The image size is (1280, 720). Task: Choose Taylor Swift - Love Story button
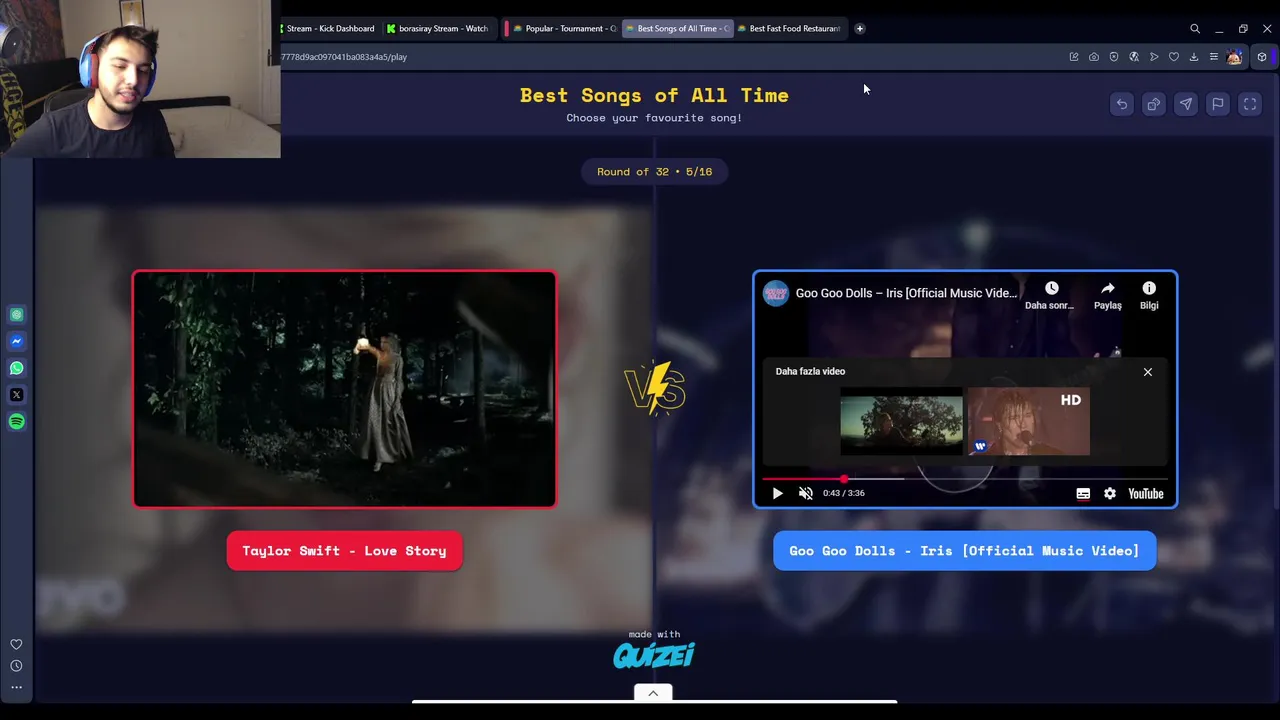(344, 551)
